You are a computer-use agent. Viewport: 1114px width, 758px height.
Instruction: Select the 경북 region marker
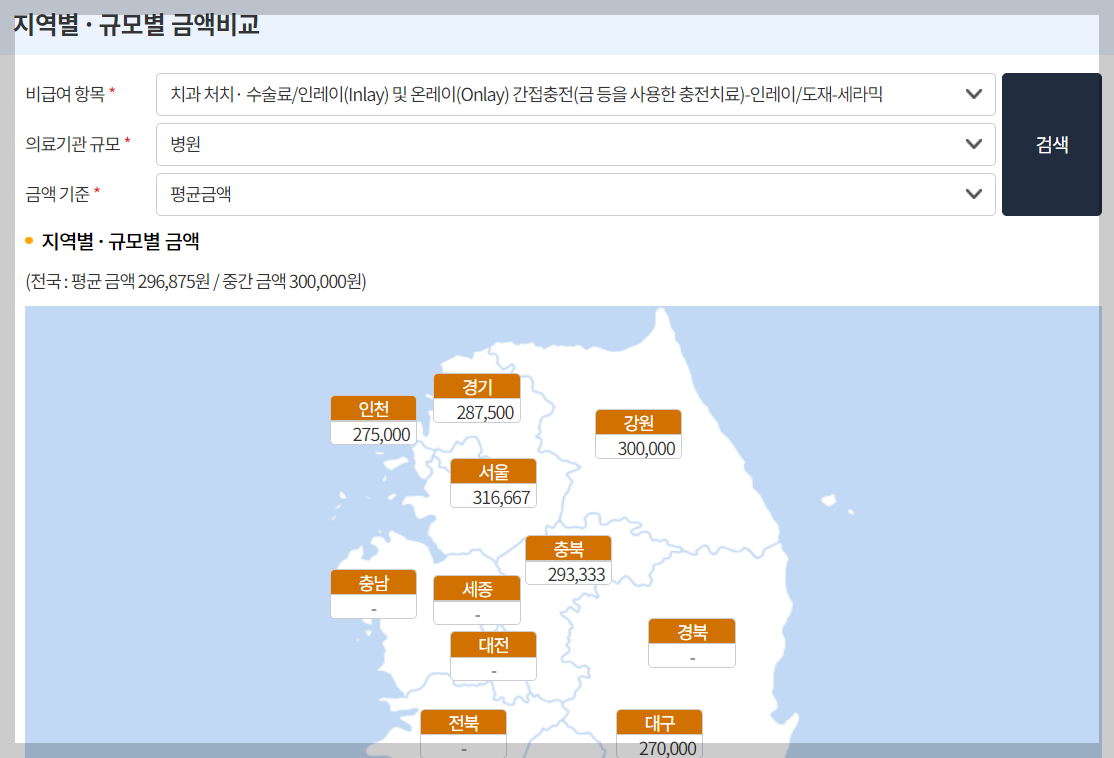(691, 643)
